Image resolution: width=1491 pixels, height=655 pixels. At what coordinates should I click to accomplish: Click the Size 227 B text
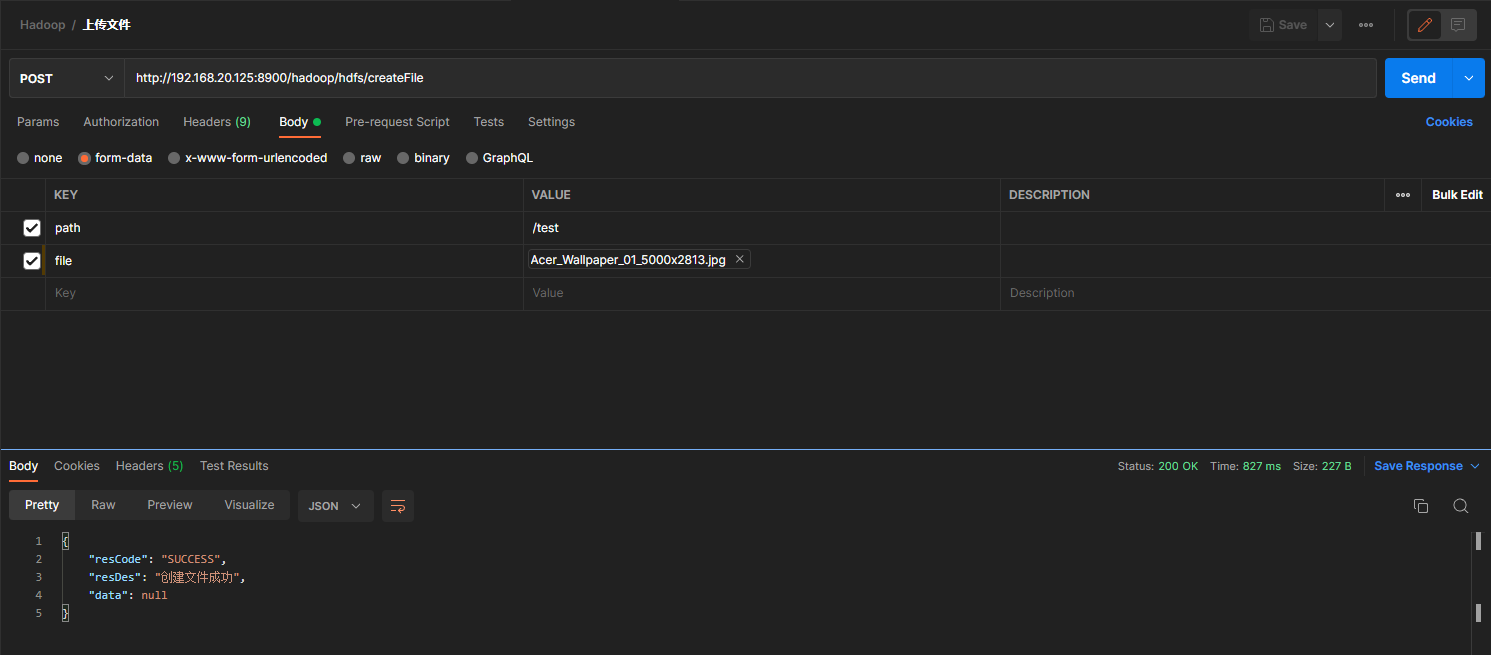(1322, 467)
